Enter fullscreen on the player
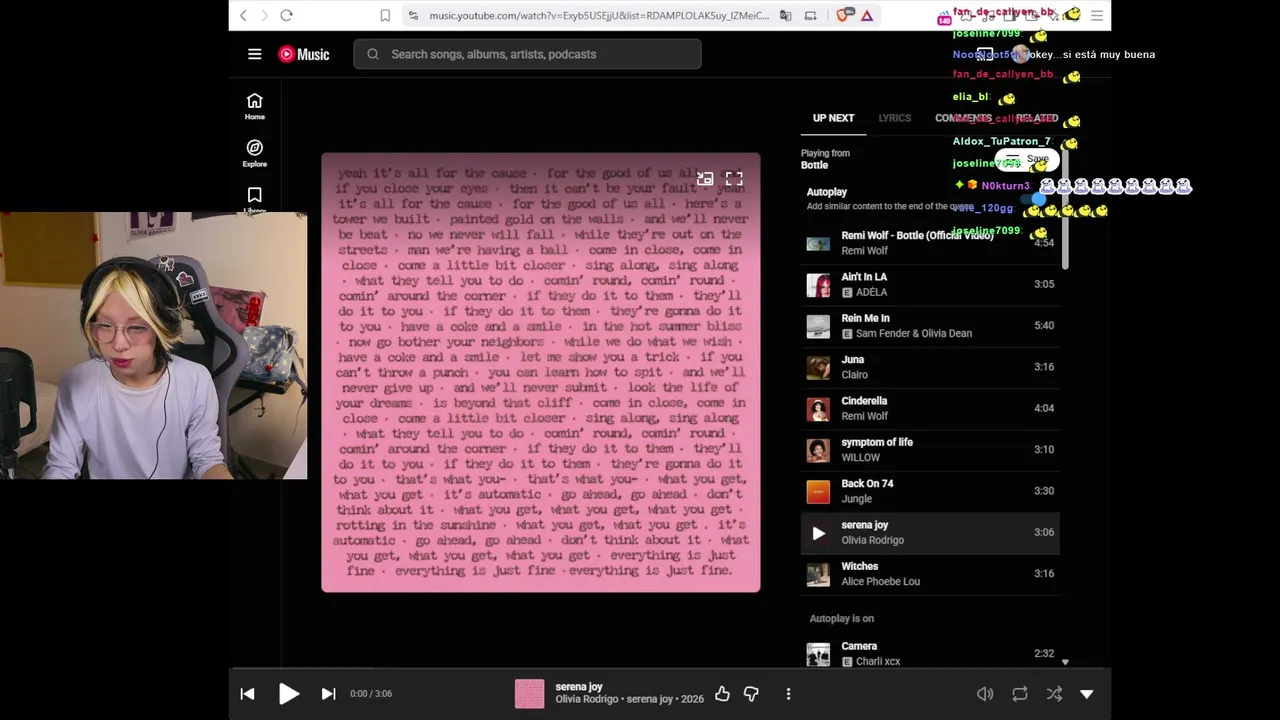This screenshot has width=1280, height=720. click(x=734, y=179)
